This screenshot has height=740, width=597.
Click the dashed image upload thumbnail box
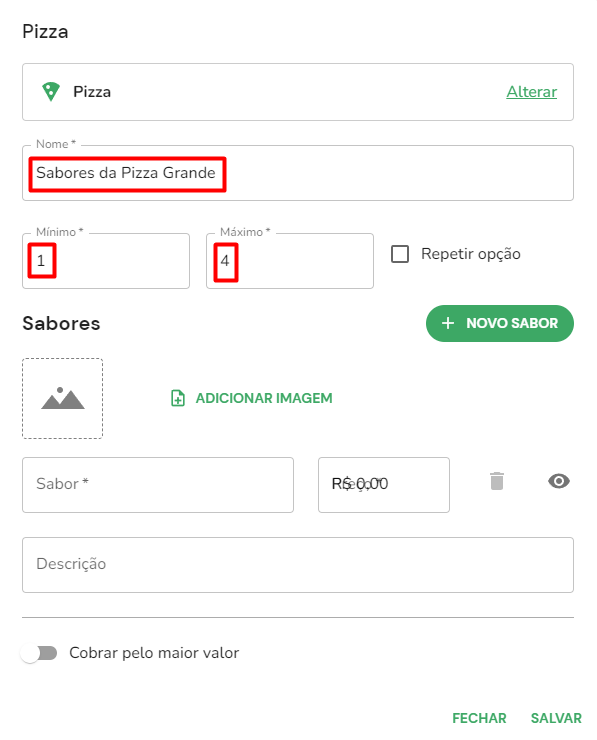(x=62, y=398)
